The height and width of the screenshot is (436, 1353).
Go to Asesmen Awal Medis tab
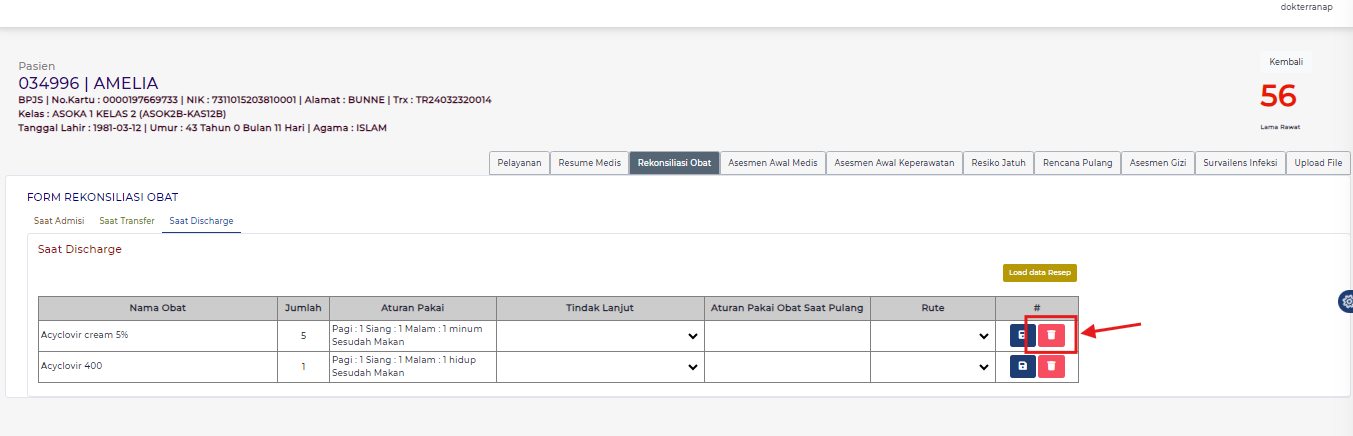pyautogui.click(x=773, y=163)
